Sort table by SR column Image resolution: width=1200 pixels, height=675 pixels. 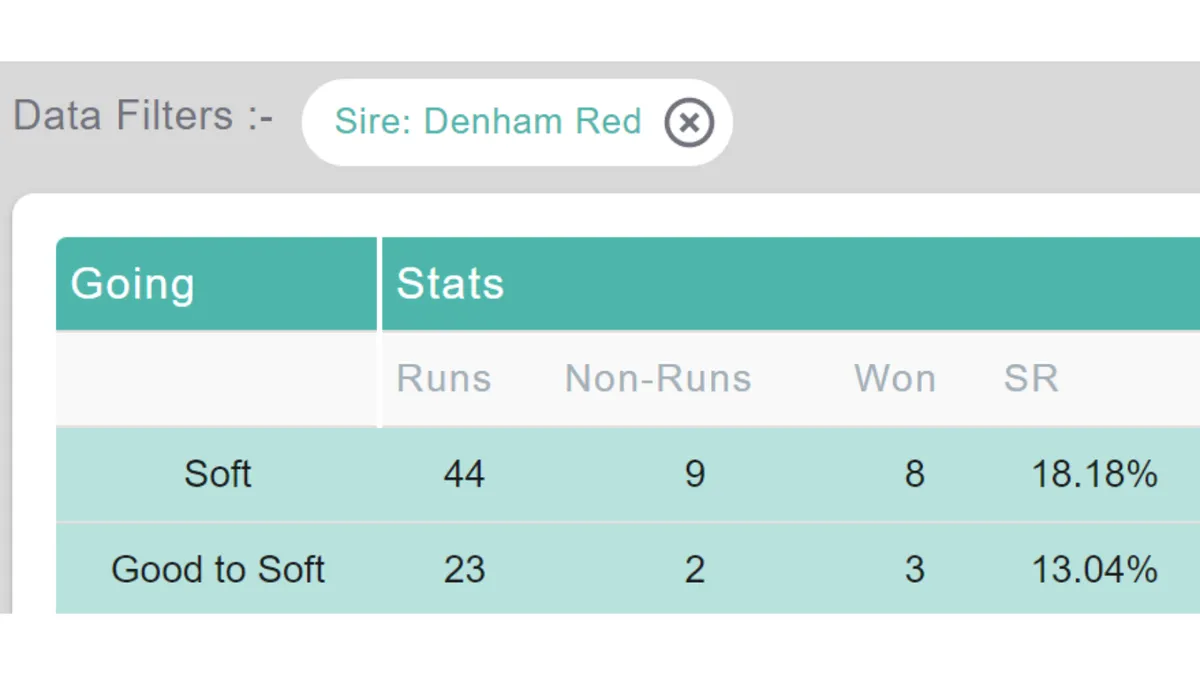coord(1031,379)
